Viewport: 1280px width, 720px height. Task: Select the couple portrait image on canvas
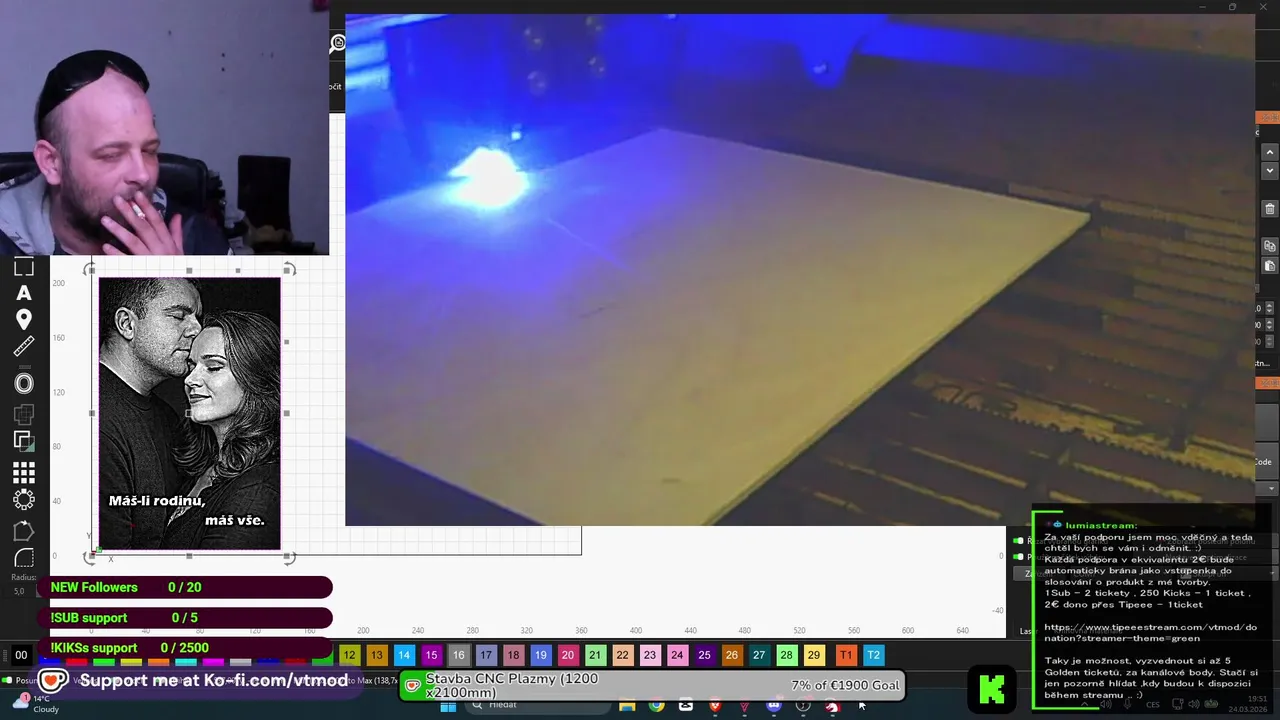pyautogui.click(x=189, y=412)
